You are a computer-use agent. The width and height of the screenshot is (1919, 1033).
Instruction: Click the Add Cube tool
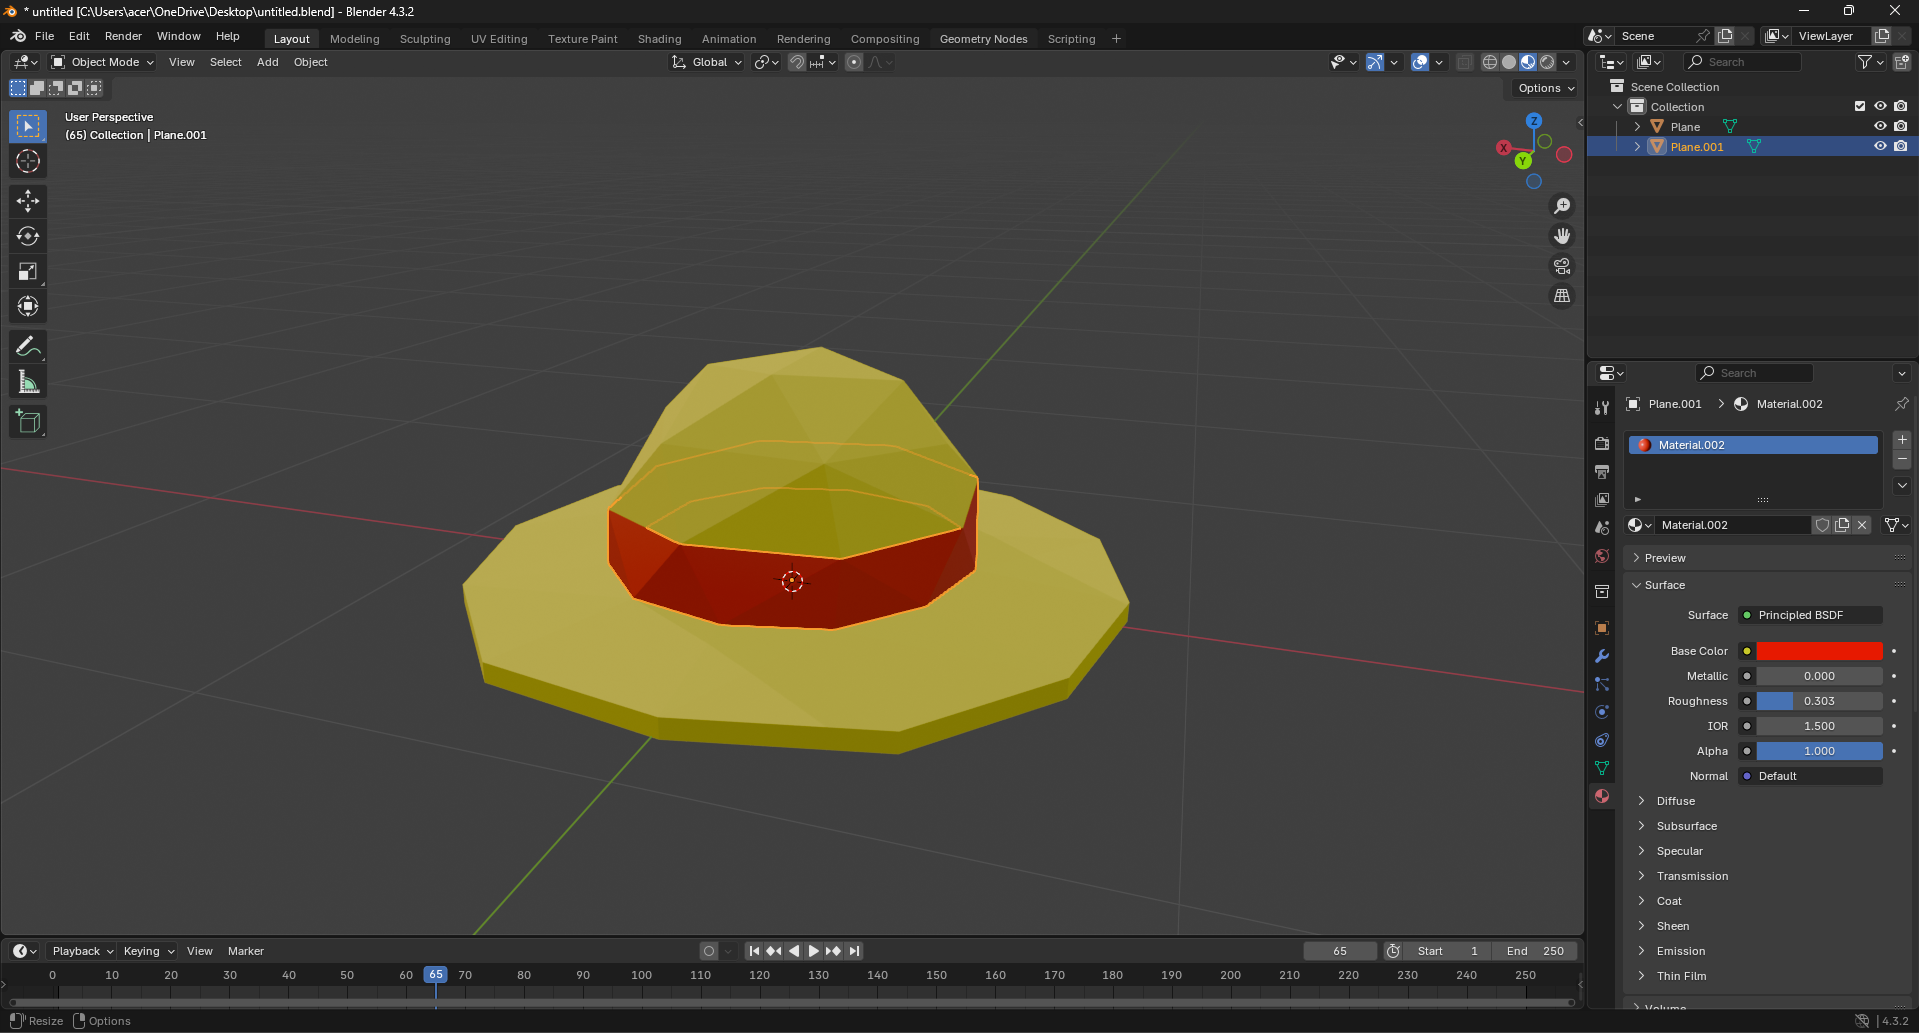coord(28,422)
